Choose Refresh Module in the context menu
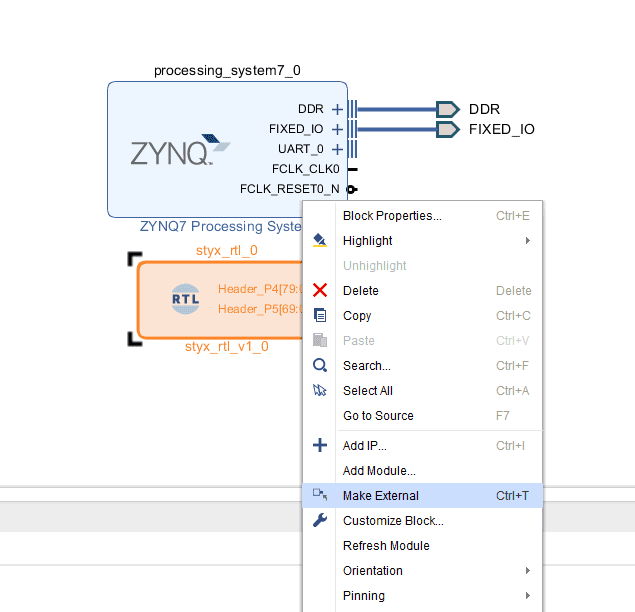The width and height of the screenshot is (635, 612). point(386,546)
